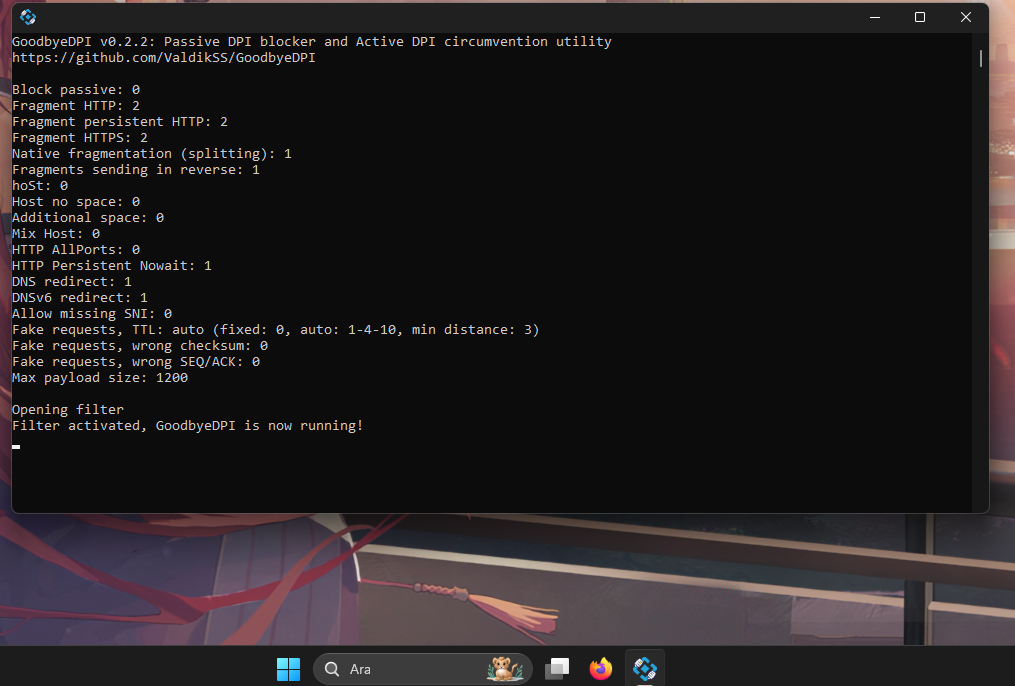The width and height of the screenshot is (1015, 686).
Task: Click the GoodbyeDPI icon in the title bar
Action: point(28,17)
